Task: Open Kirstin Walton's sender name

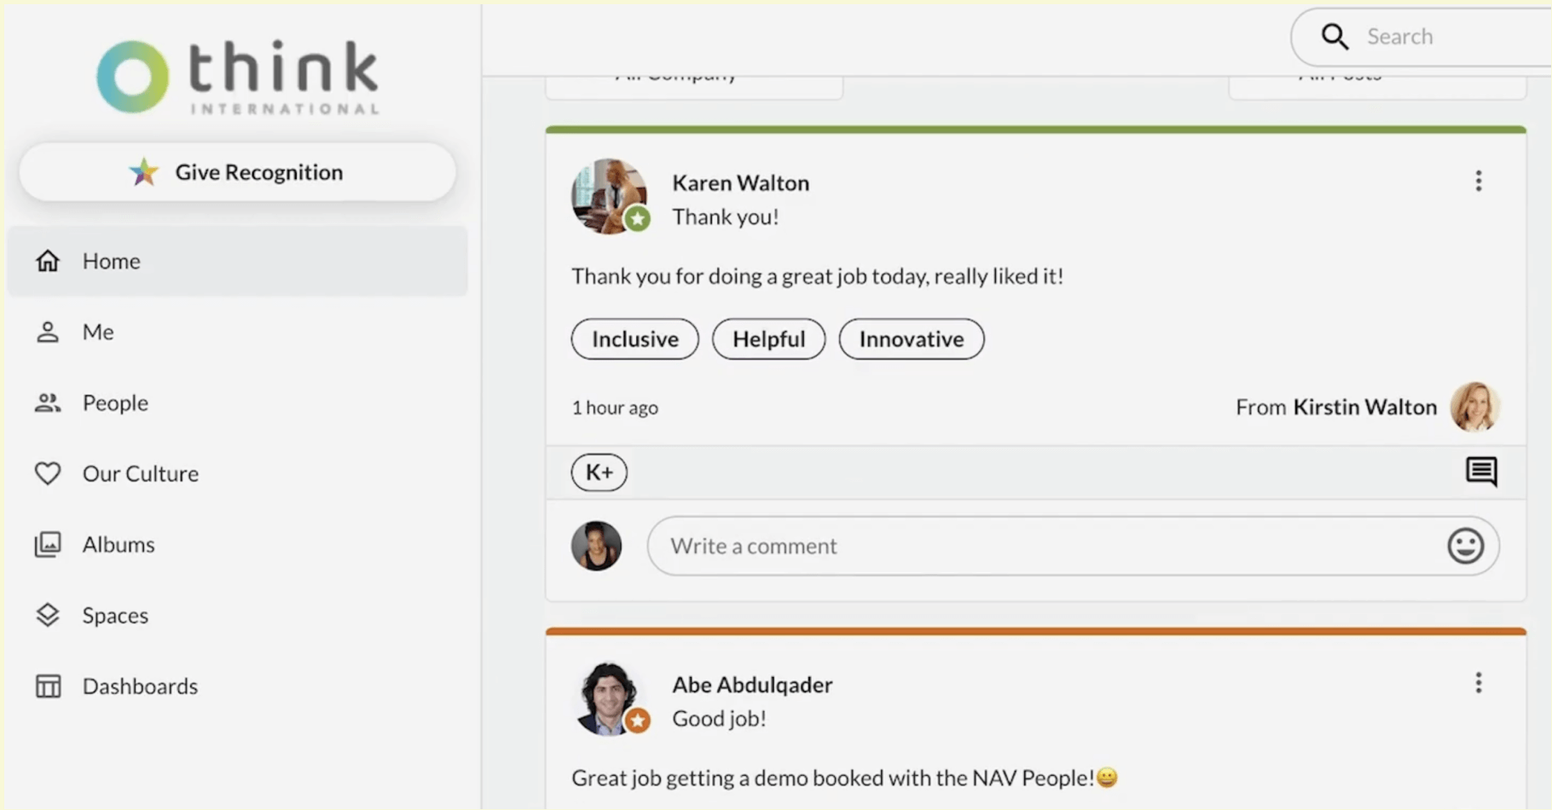Action: pyautogui.click(x=1365, y=407)
